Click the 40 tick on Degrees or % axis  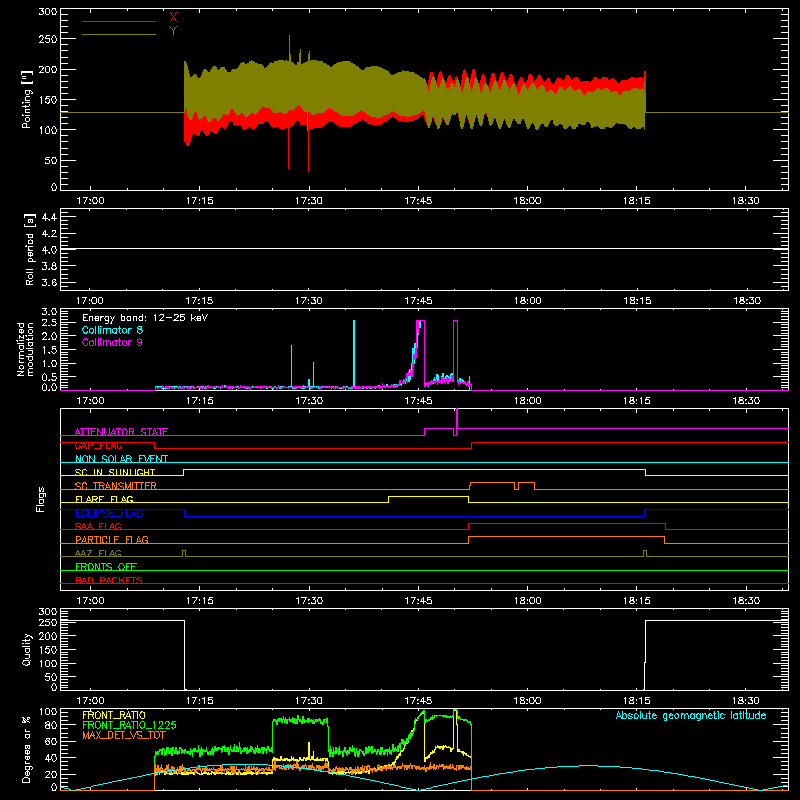coord(51,758)
